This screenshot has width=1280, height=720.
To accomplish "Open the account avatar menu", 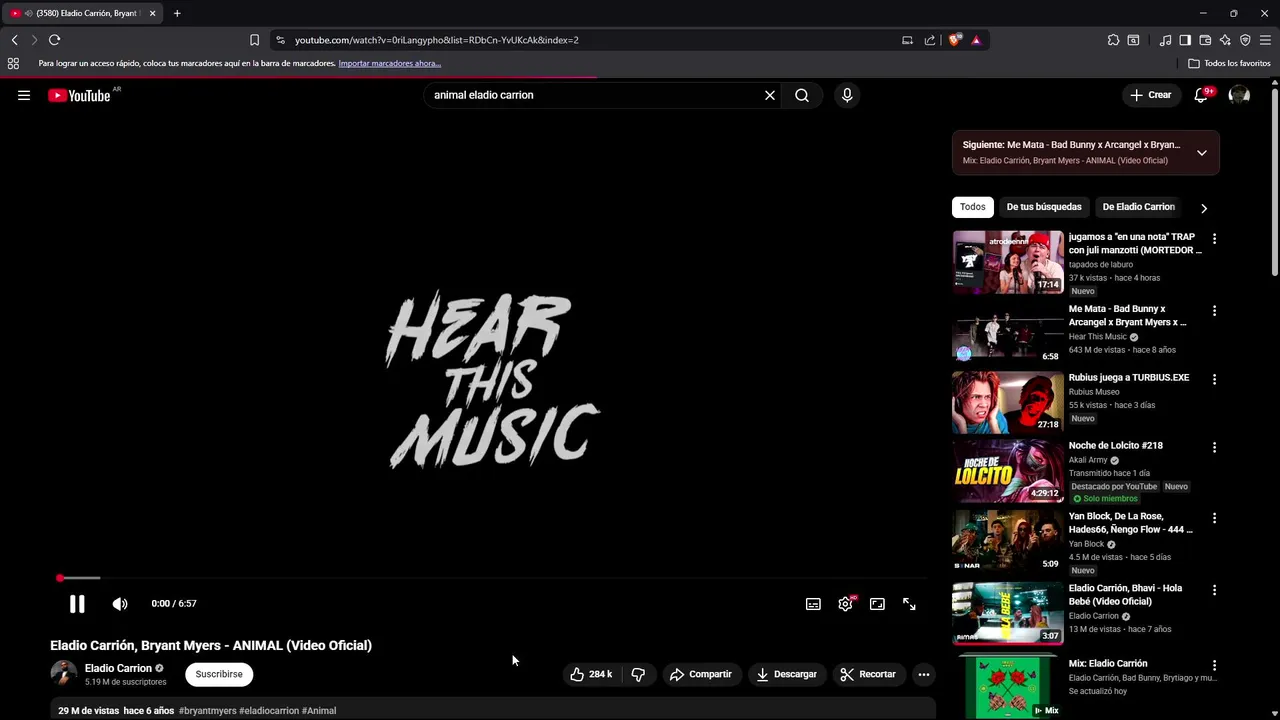I will click(x=1239, y=95).
